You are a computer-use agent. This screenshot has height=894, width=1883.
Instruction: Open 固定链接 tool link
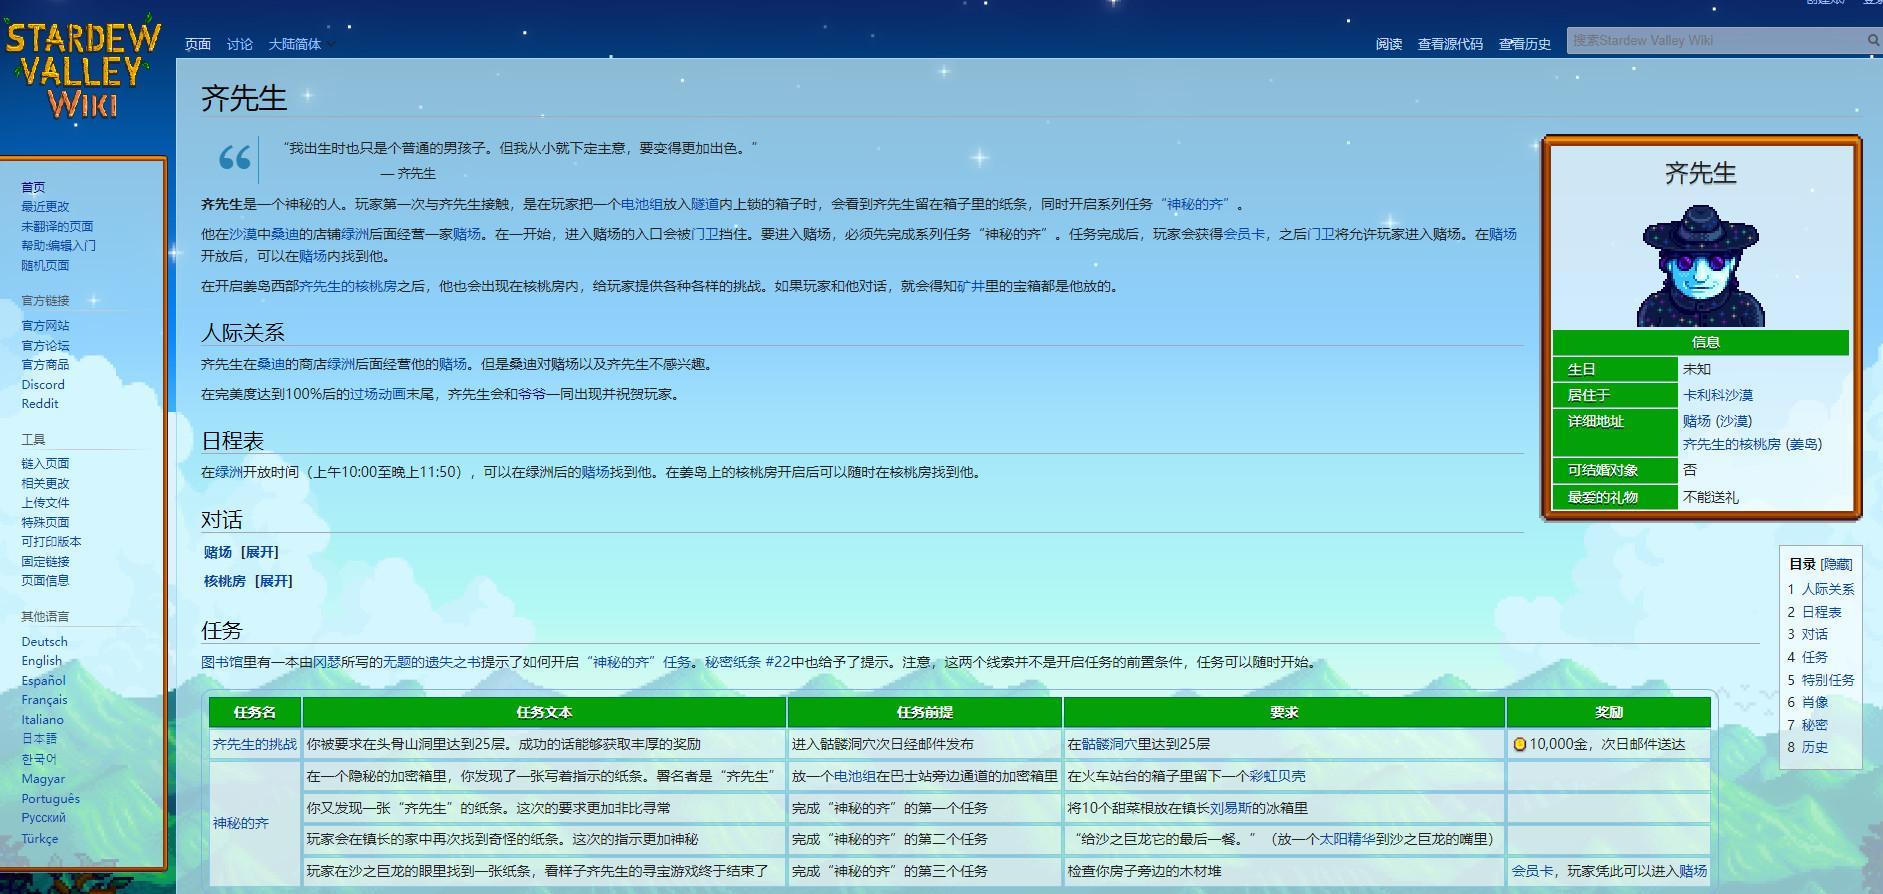pyautogui.click(x=45, y=561)
